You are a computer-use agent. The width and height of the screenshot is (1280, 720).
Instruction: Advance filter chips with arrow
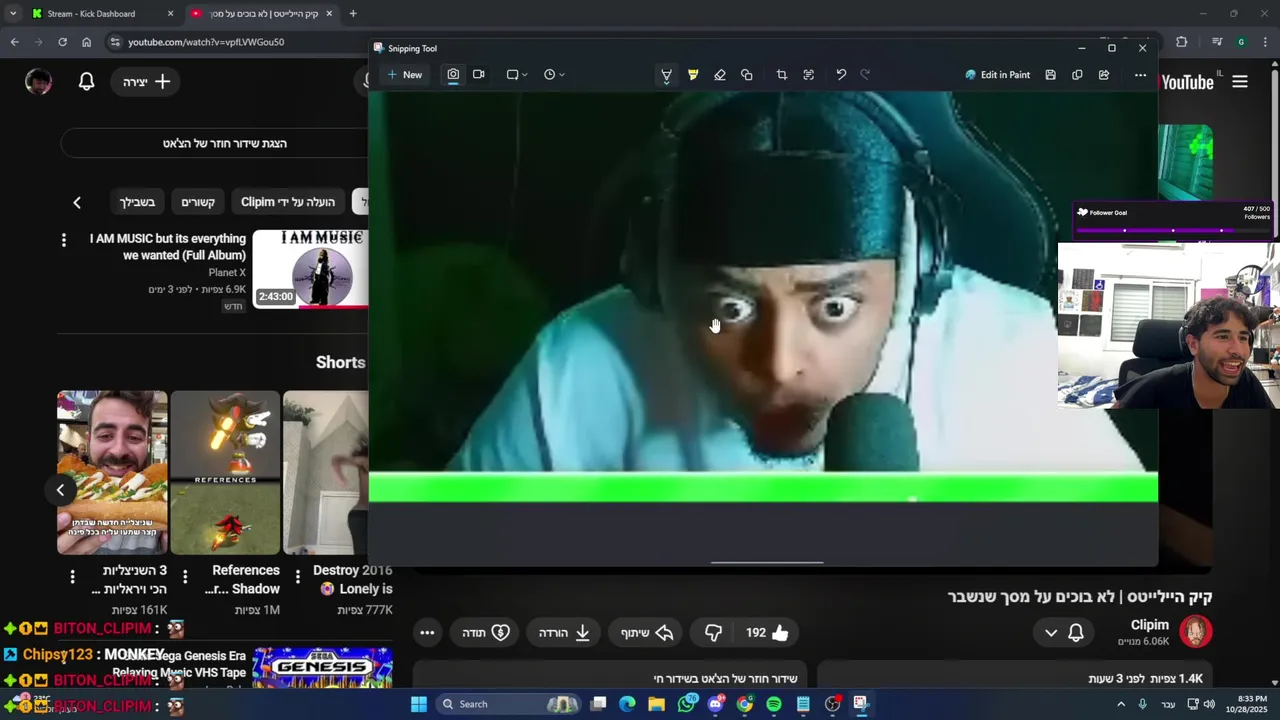pyautogui.click(x=77, y=202)
